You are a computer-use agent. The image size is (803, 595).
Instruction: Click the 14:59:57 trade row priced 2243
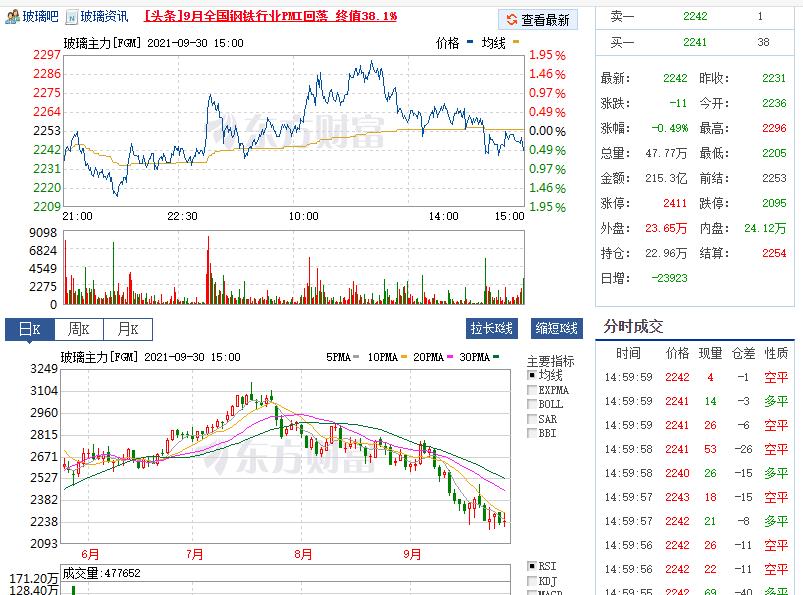[x=695, y=497]
